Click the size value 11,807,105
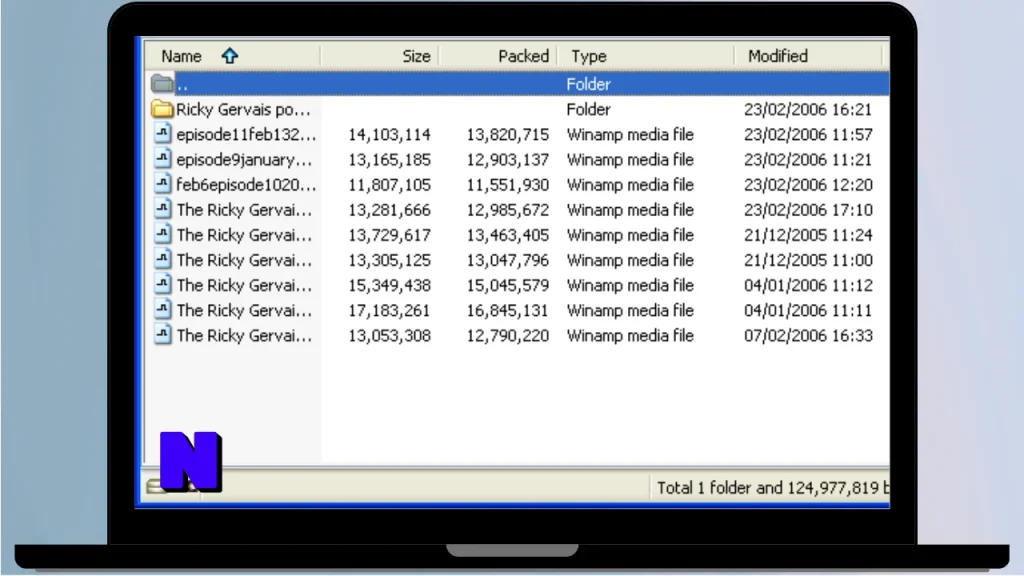 tap(389, 185)
